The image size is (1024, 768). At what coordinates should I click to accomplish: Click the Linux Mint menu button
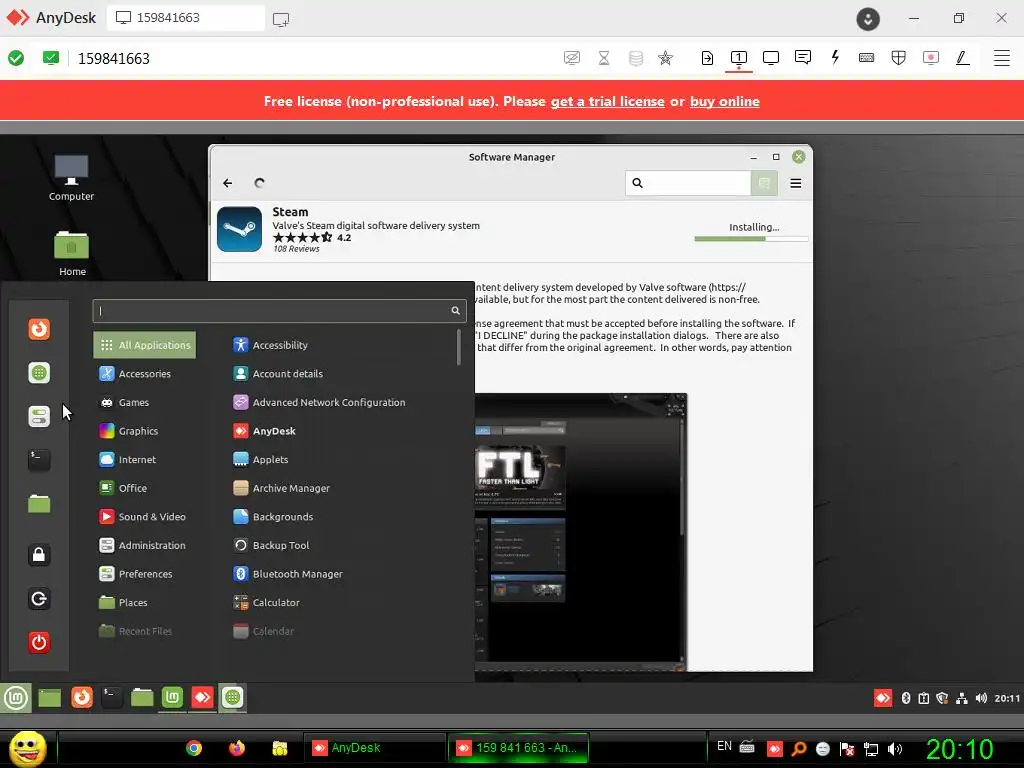16,697
